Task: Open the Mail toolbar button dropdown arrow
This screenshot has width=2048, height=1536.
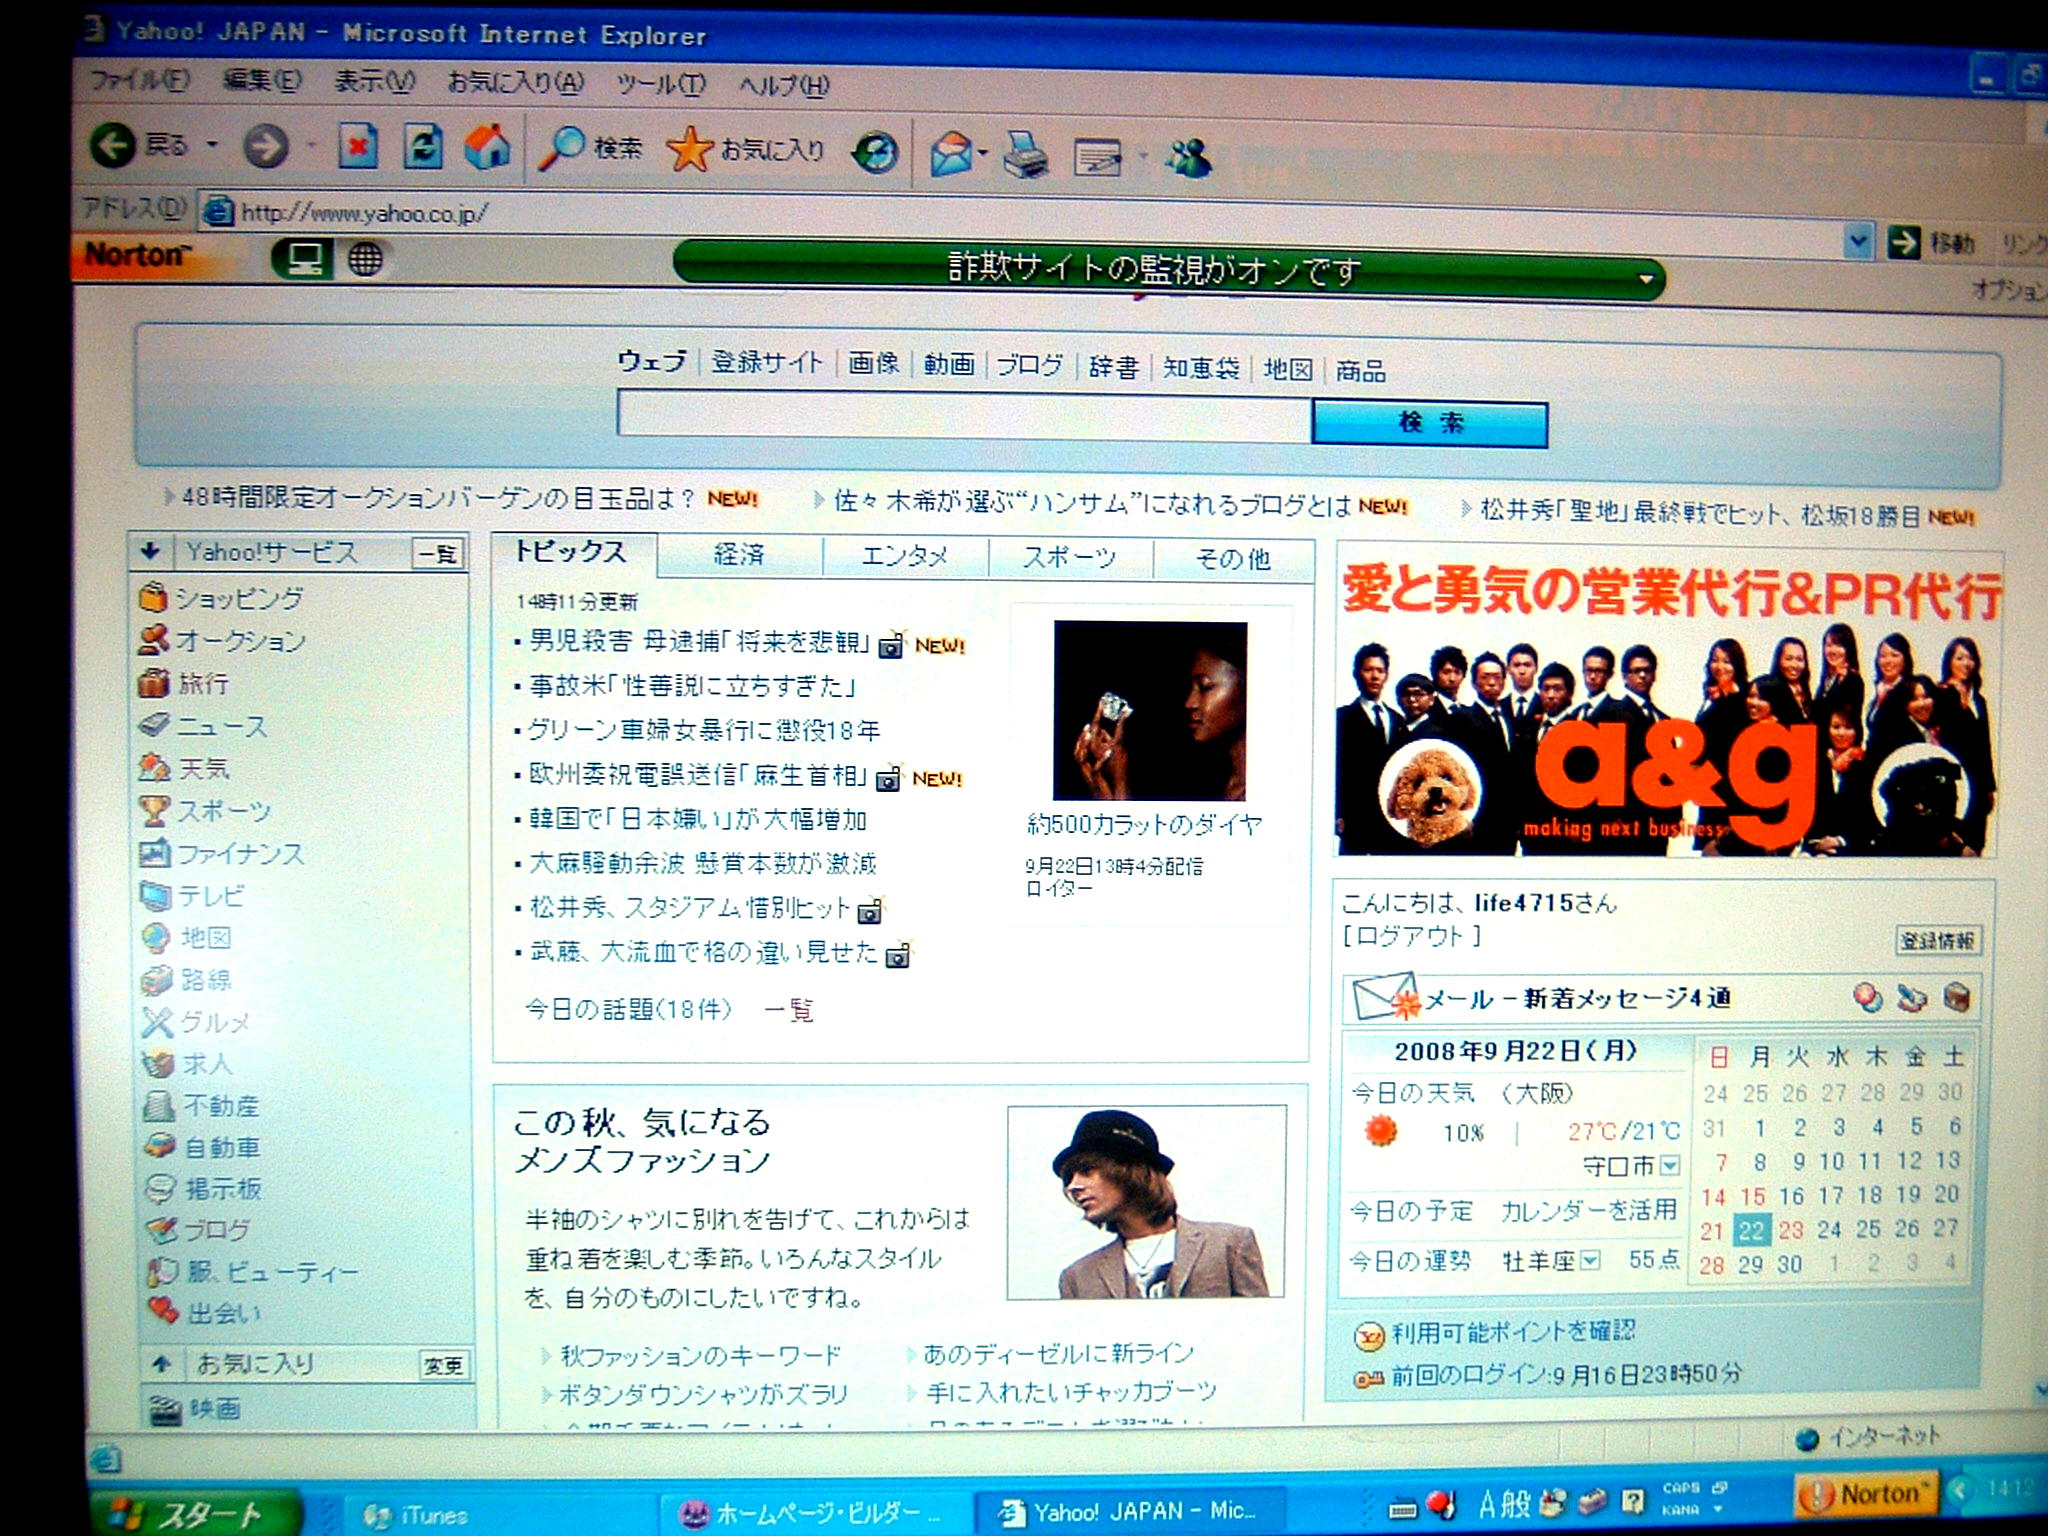Action: click(983, 155)
